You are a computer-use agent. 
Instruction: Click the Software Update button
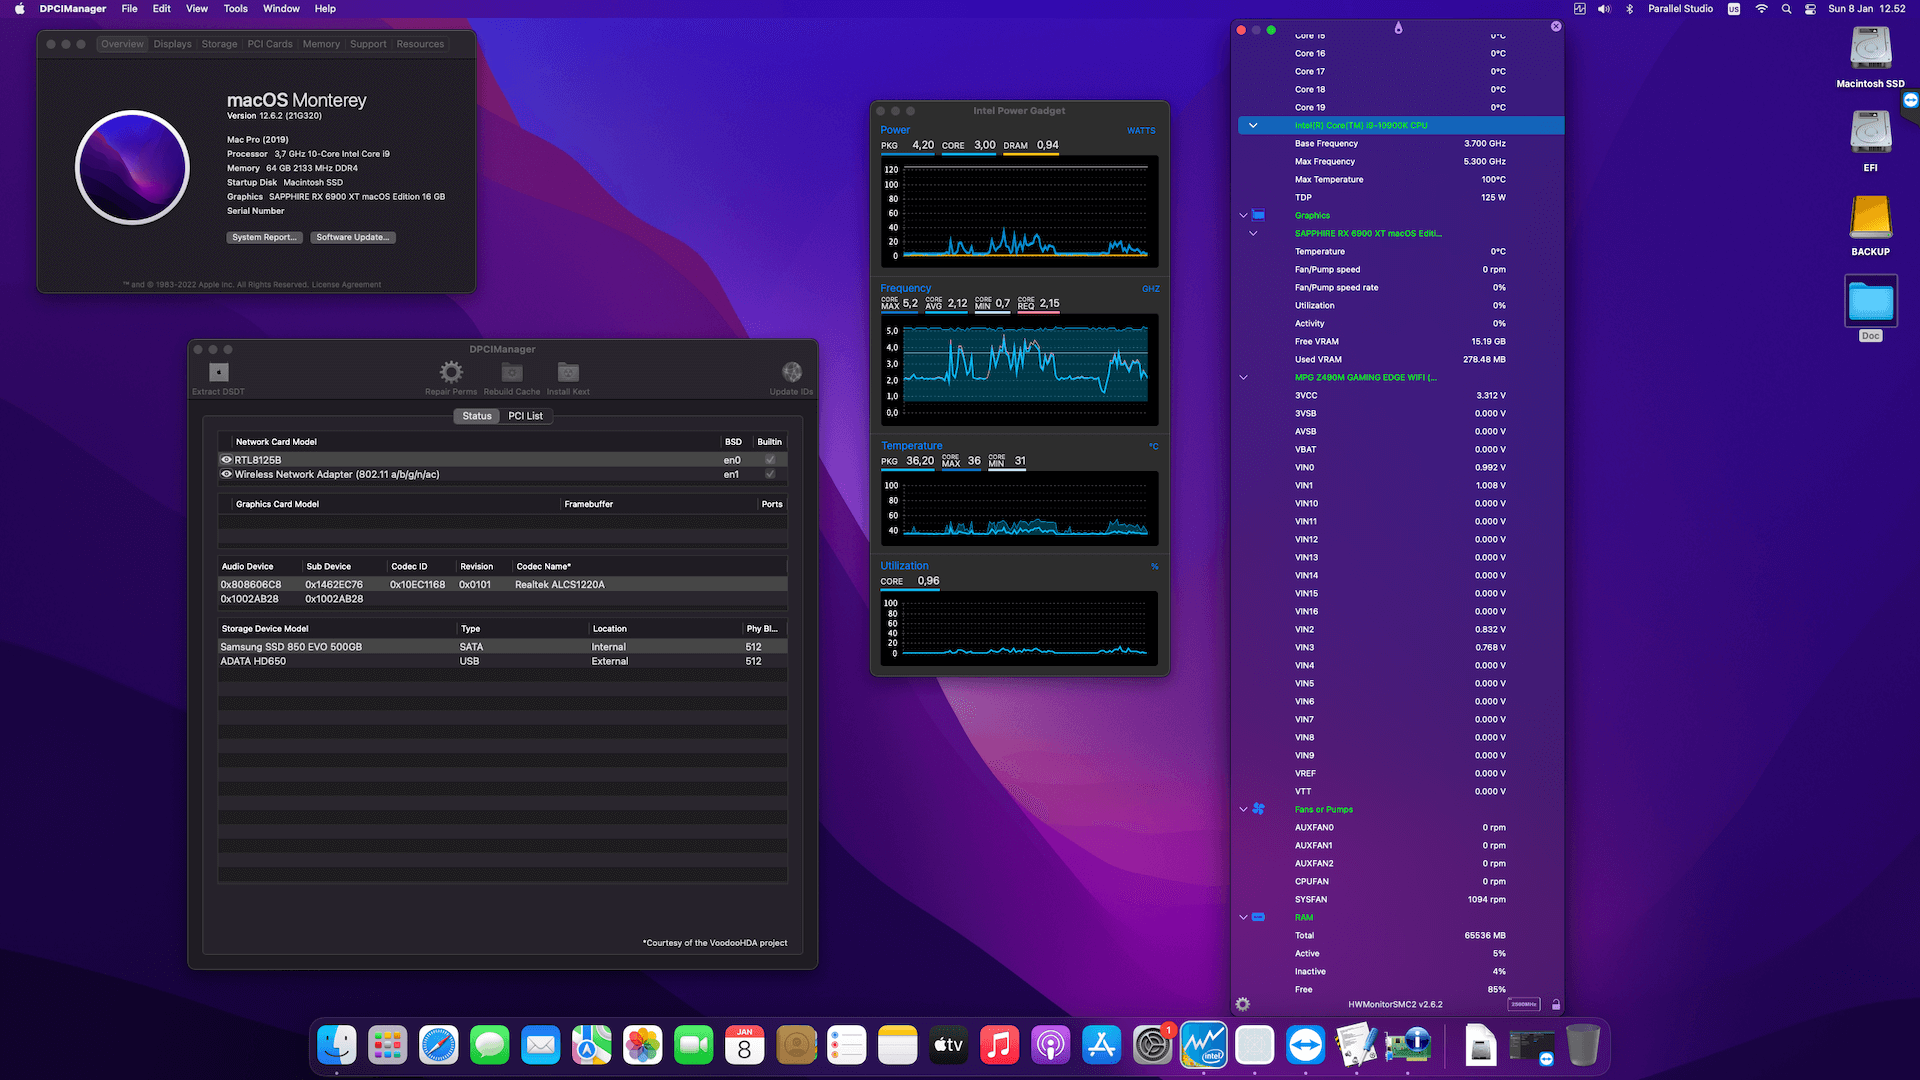(353, 238)
